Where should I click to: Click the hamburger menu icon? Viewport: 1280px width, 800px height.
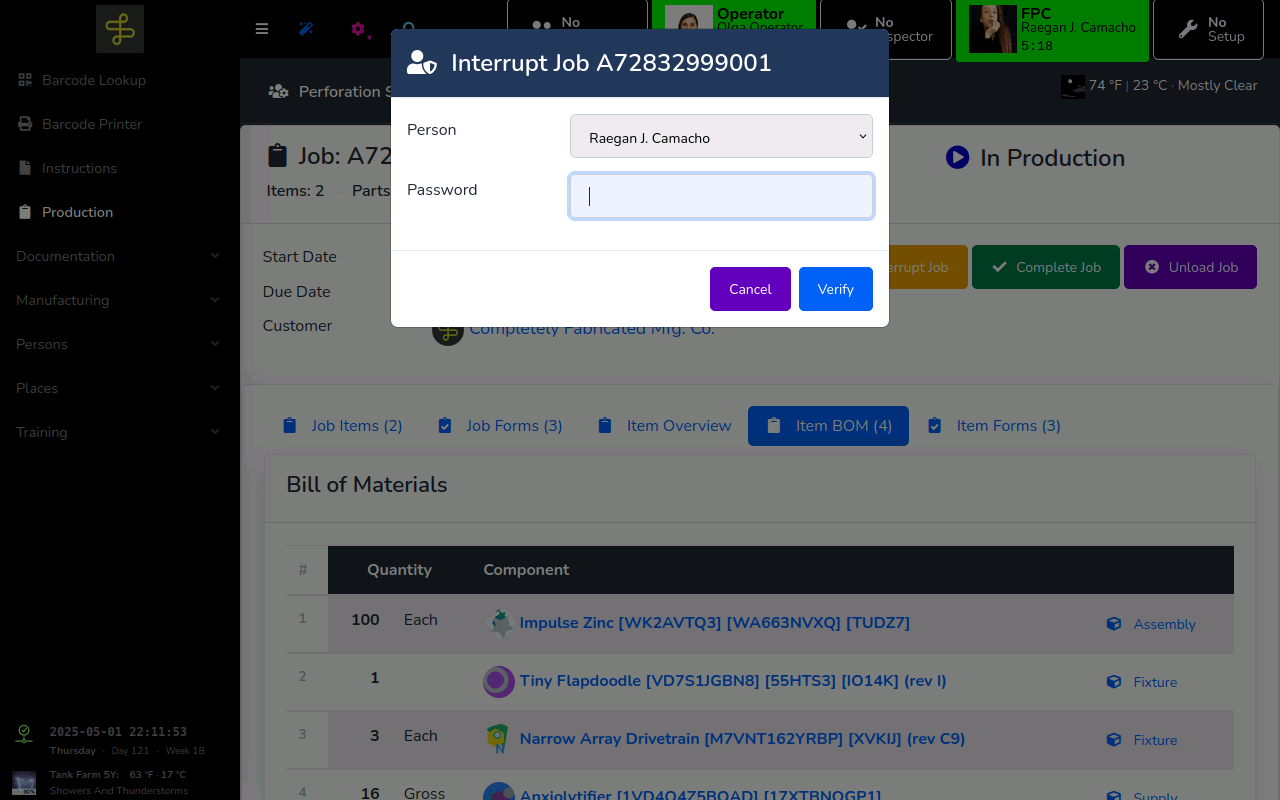(262, 29)
